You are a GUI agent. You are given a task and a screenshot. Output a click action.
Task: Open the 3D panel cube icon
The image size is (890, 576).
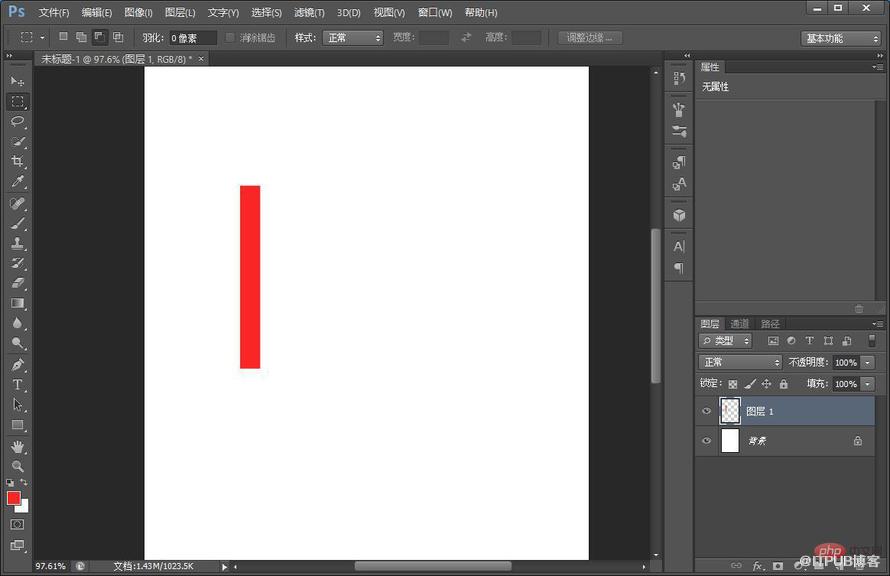679,216
